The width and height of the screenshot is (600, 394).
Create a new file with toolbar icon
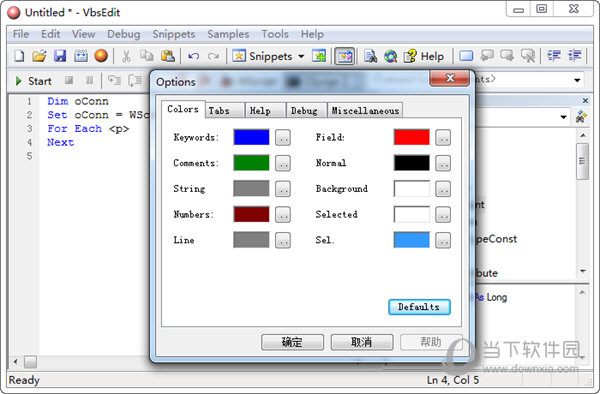[x=19, y=56]
